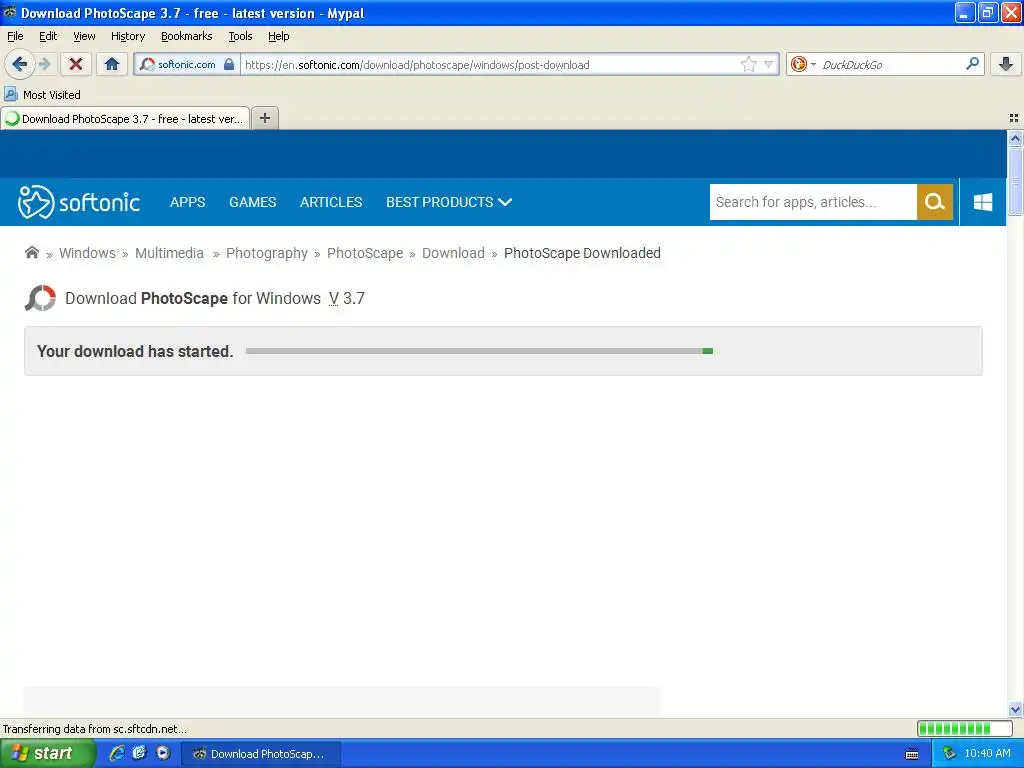Open the Bookmarks menu
The height and width of the screenshot is (768, 1024).
187,36
